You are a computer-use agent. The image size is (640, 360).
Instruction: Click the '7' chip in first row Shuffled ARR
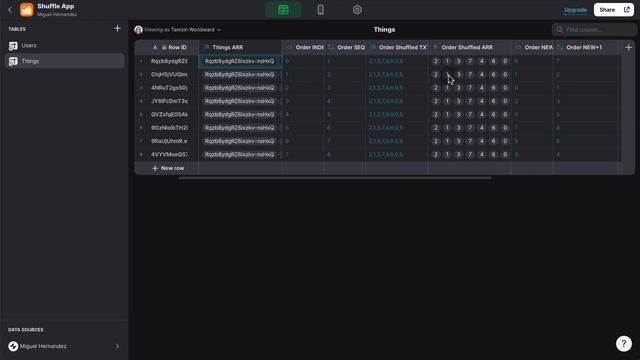pyautogui.click(x=470, y=61)
